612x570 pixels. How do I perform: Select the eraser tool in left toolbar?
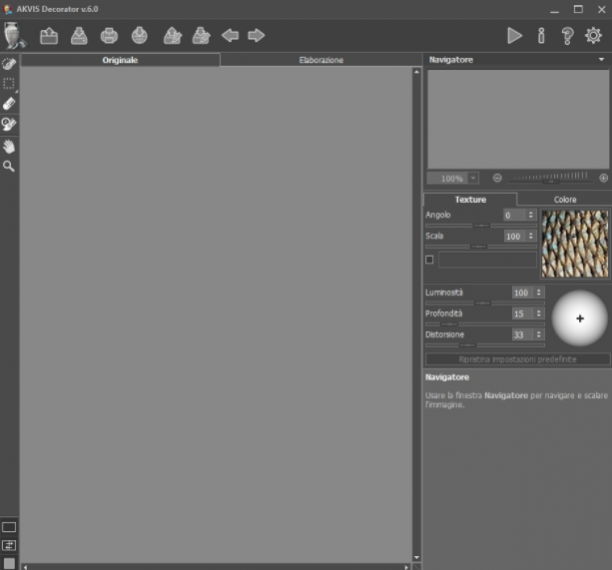[x=9, y=103]
